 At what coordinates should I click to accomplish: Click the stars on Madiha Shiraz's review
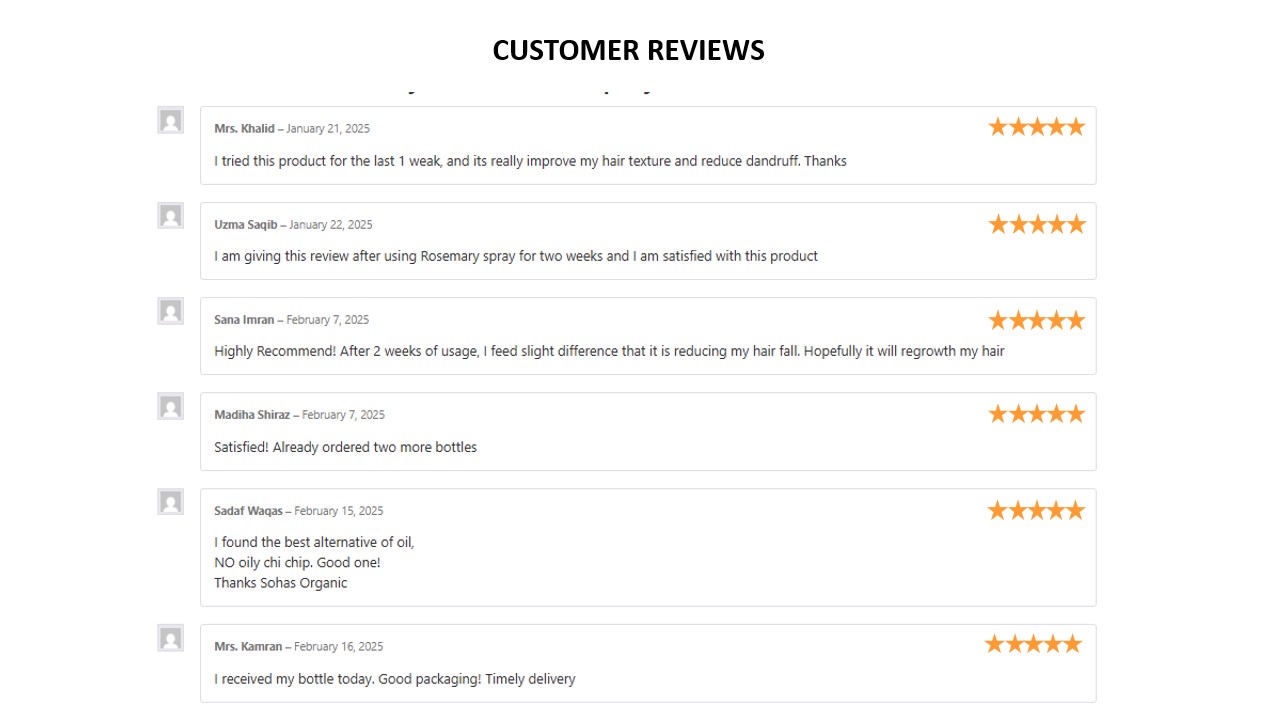pyautogui.click(x=1036, y=414)
